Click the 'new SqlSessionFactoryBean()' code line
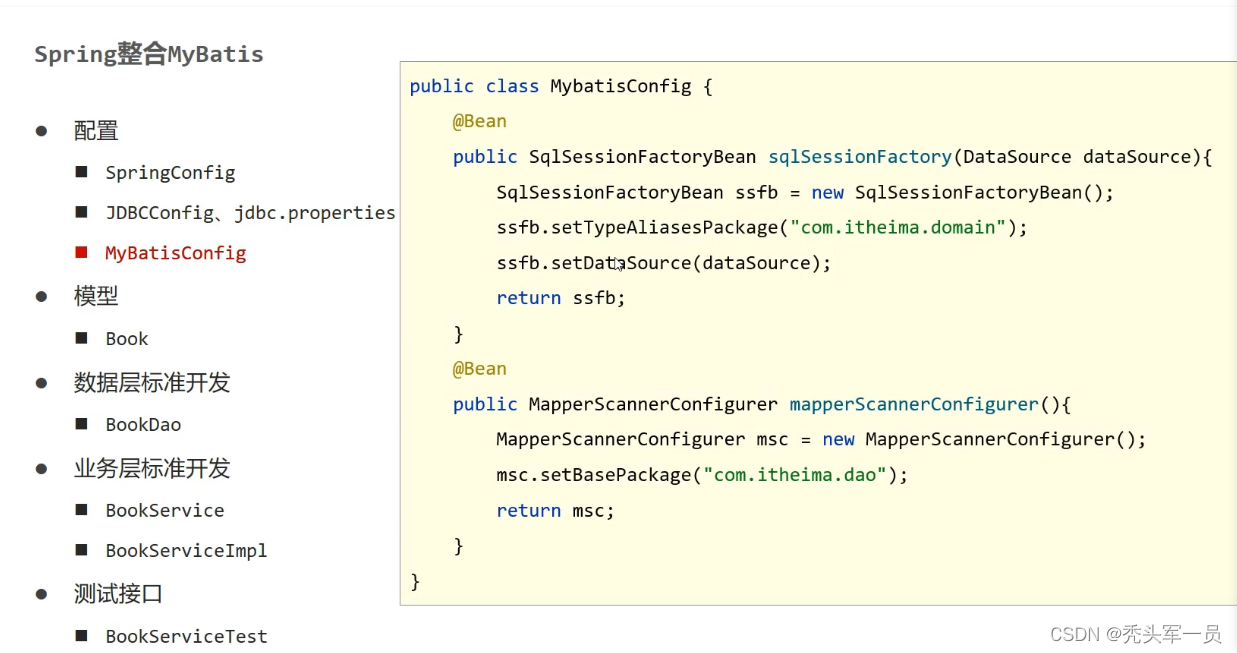 (805, 192)
